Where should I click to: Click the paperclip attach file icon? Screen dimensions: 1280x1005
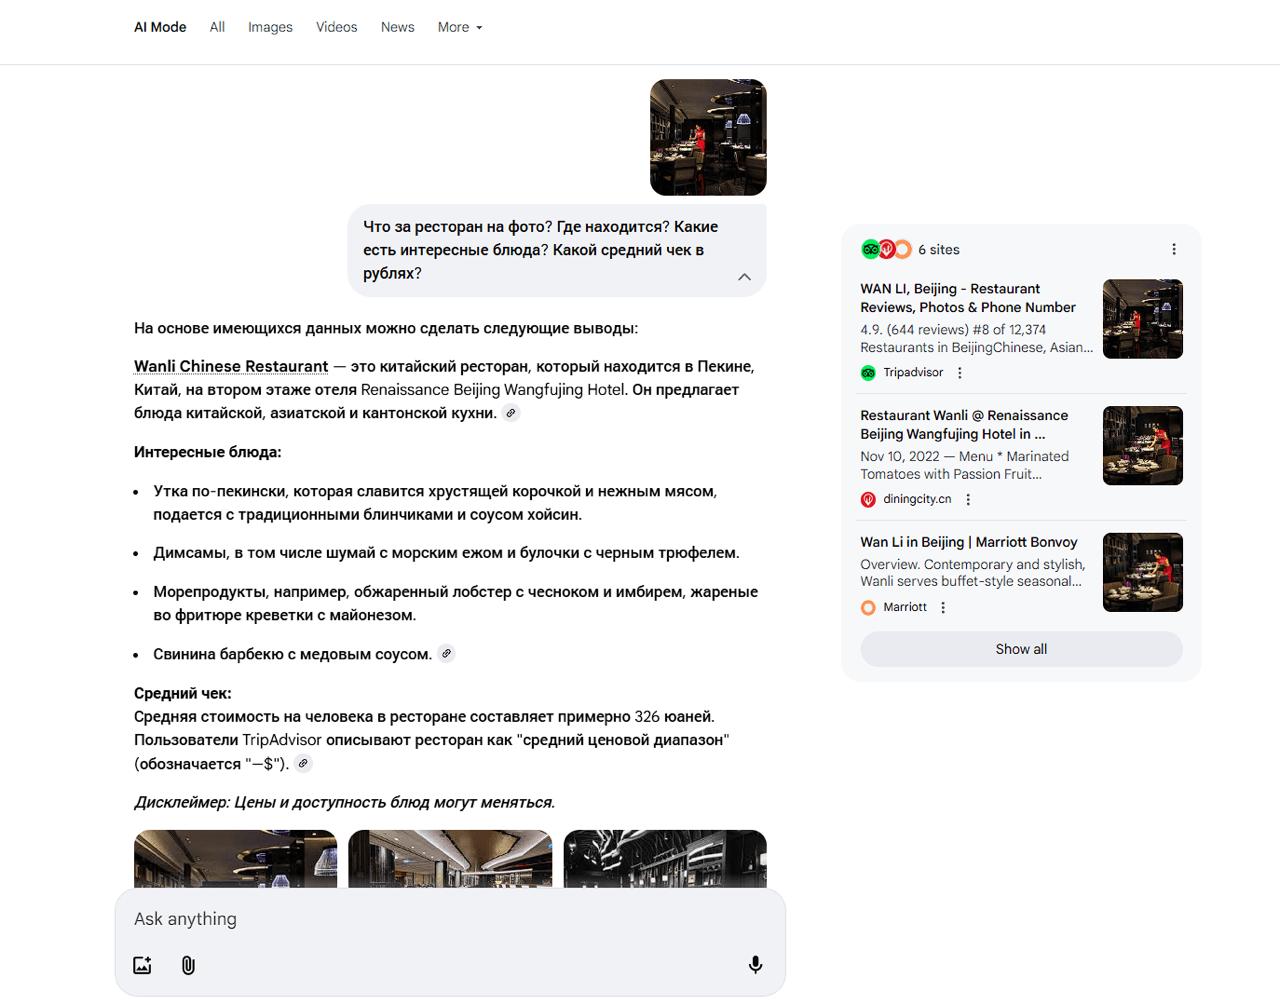click(x=188, y=965)
